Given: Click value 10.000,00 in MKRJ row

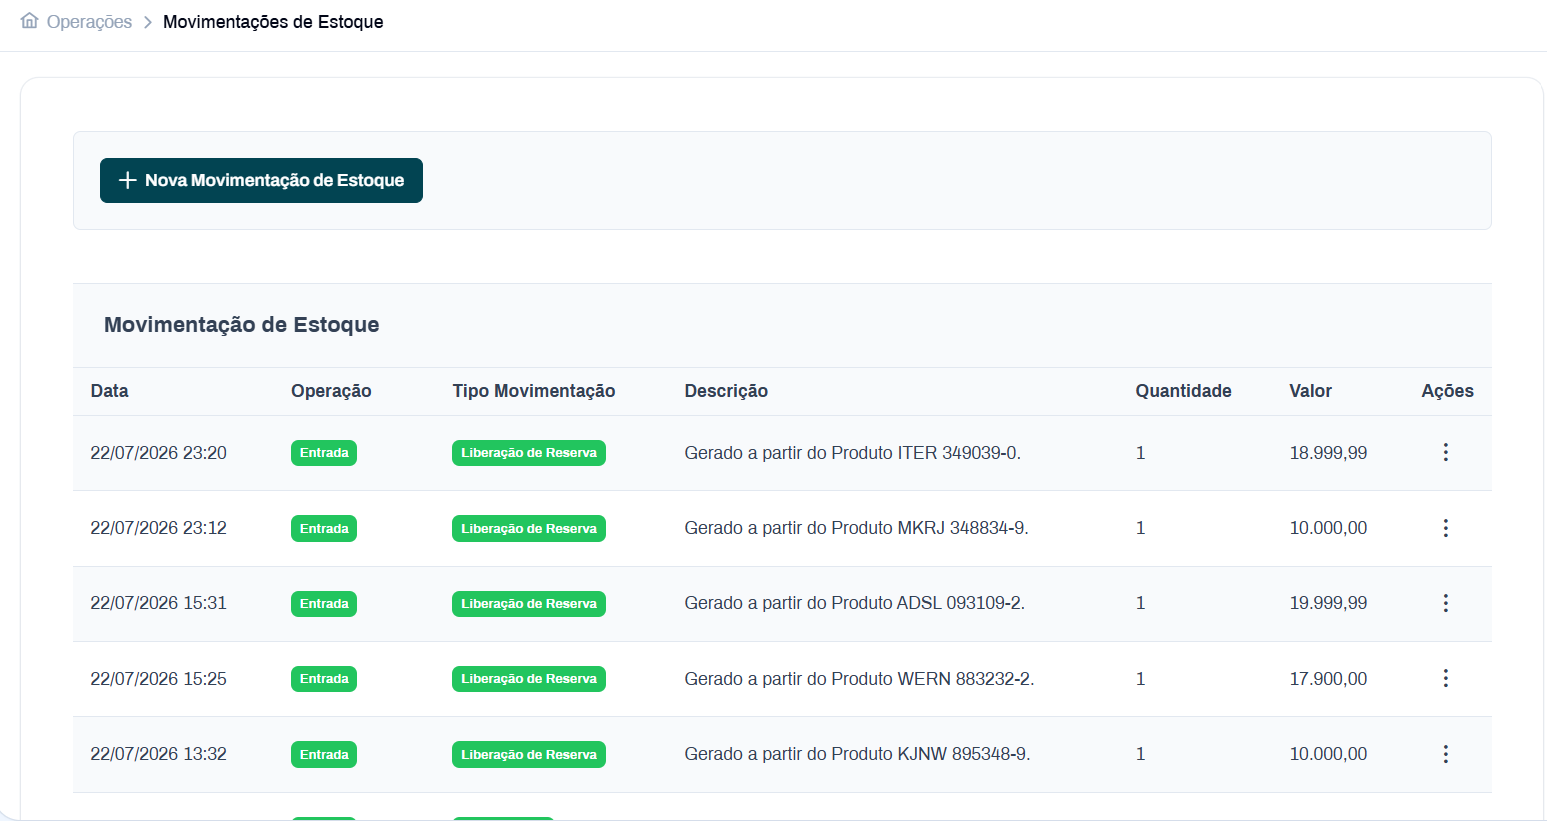Looking at the screenshot, I should (1328, 528).
